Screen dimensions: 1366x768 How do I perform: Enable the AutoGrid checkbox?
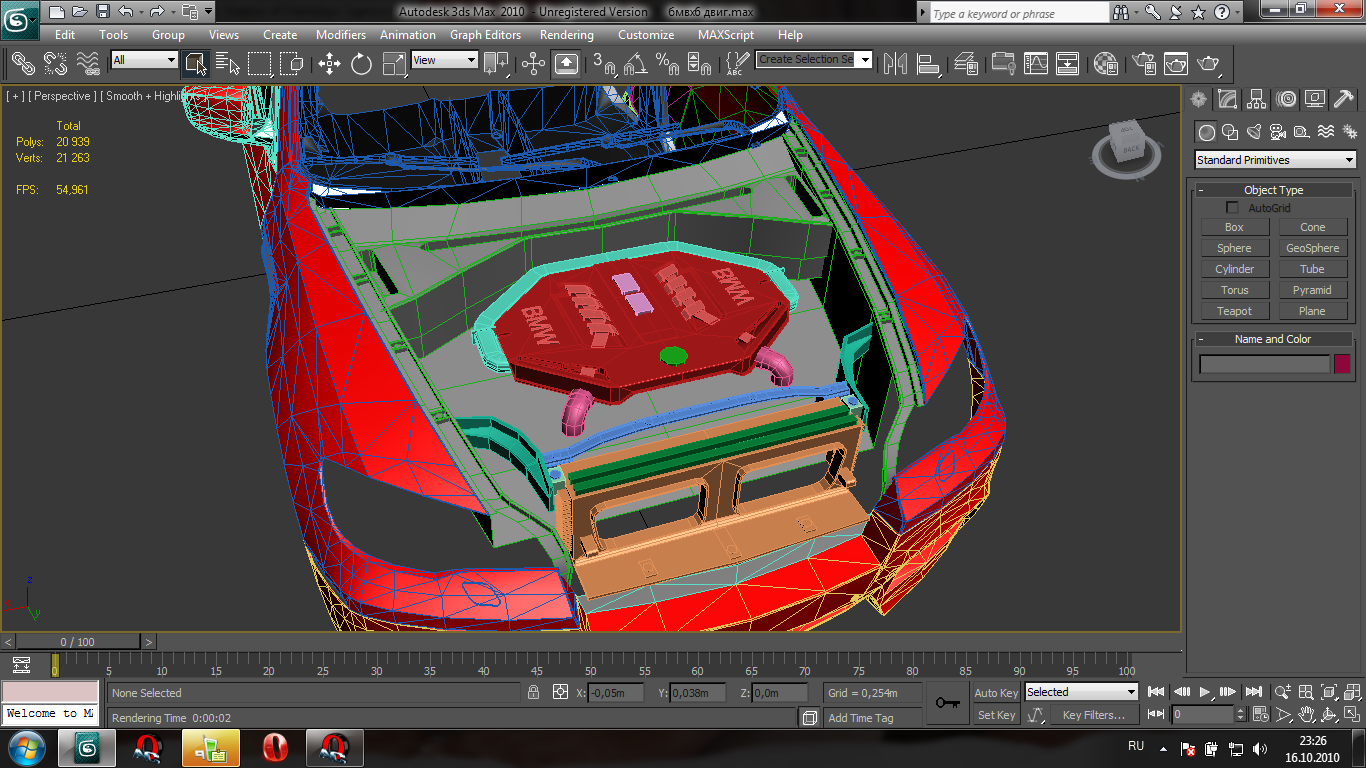[x=1232, y=208]
